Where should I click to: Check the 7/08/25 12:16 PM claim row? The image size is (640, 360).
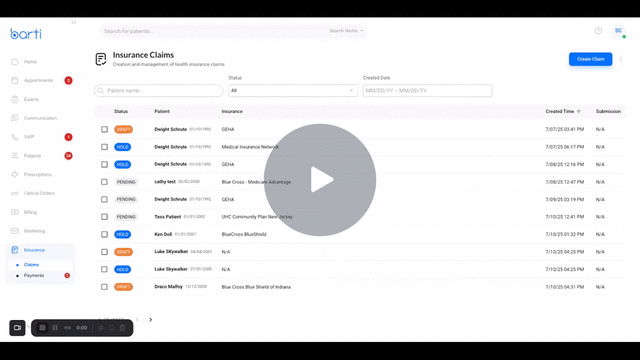pos(104,164)
